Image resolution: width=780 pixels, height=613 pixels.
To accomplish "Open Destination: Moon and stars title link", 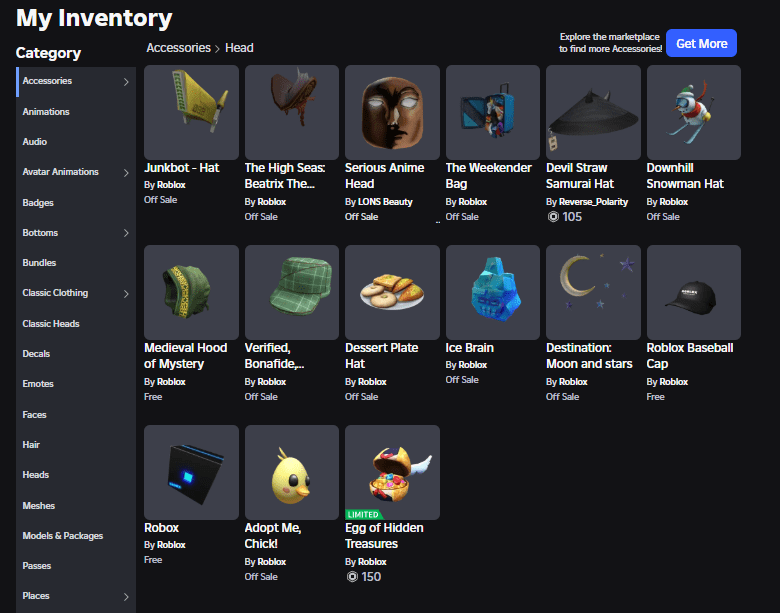I will [x=589, y=356].
